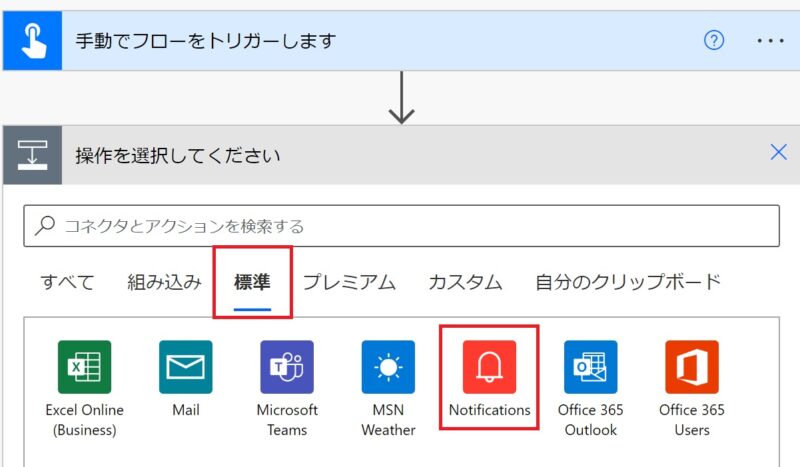The height and width of the screenshot is (467, 800).
Task: Expand the 手動でフローをトリガーします trigger card
Action: coord(380,41)
